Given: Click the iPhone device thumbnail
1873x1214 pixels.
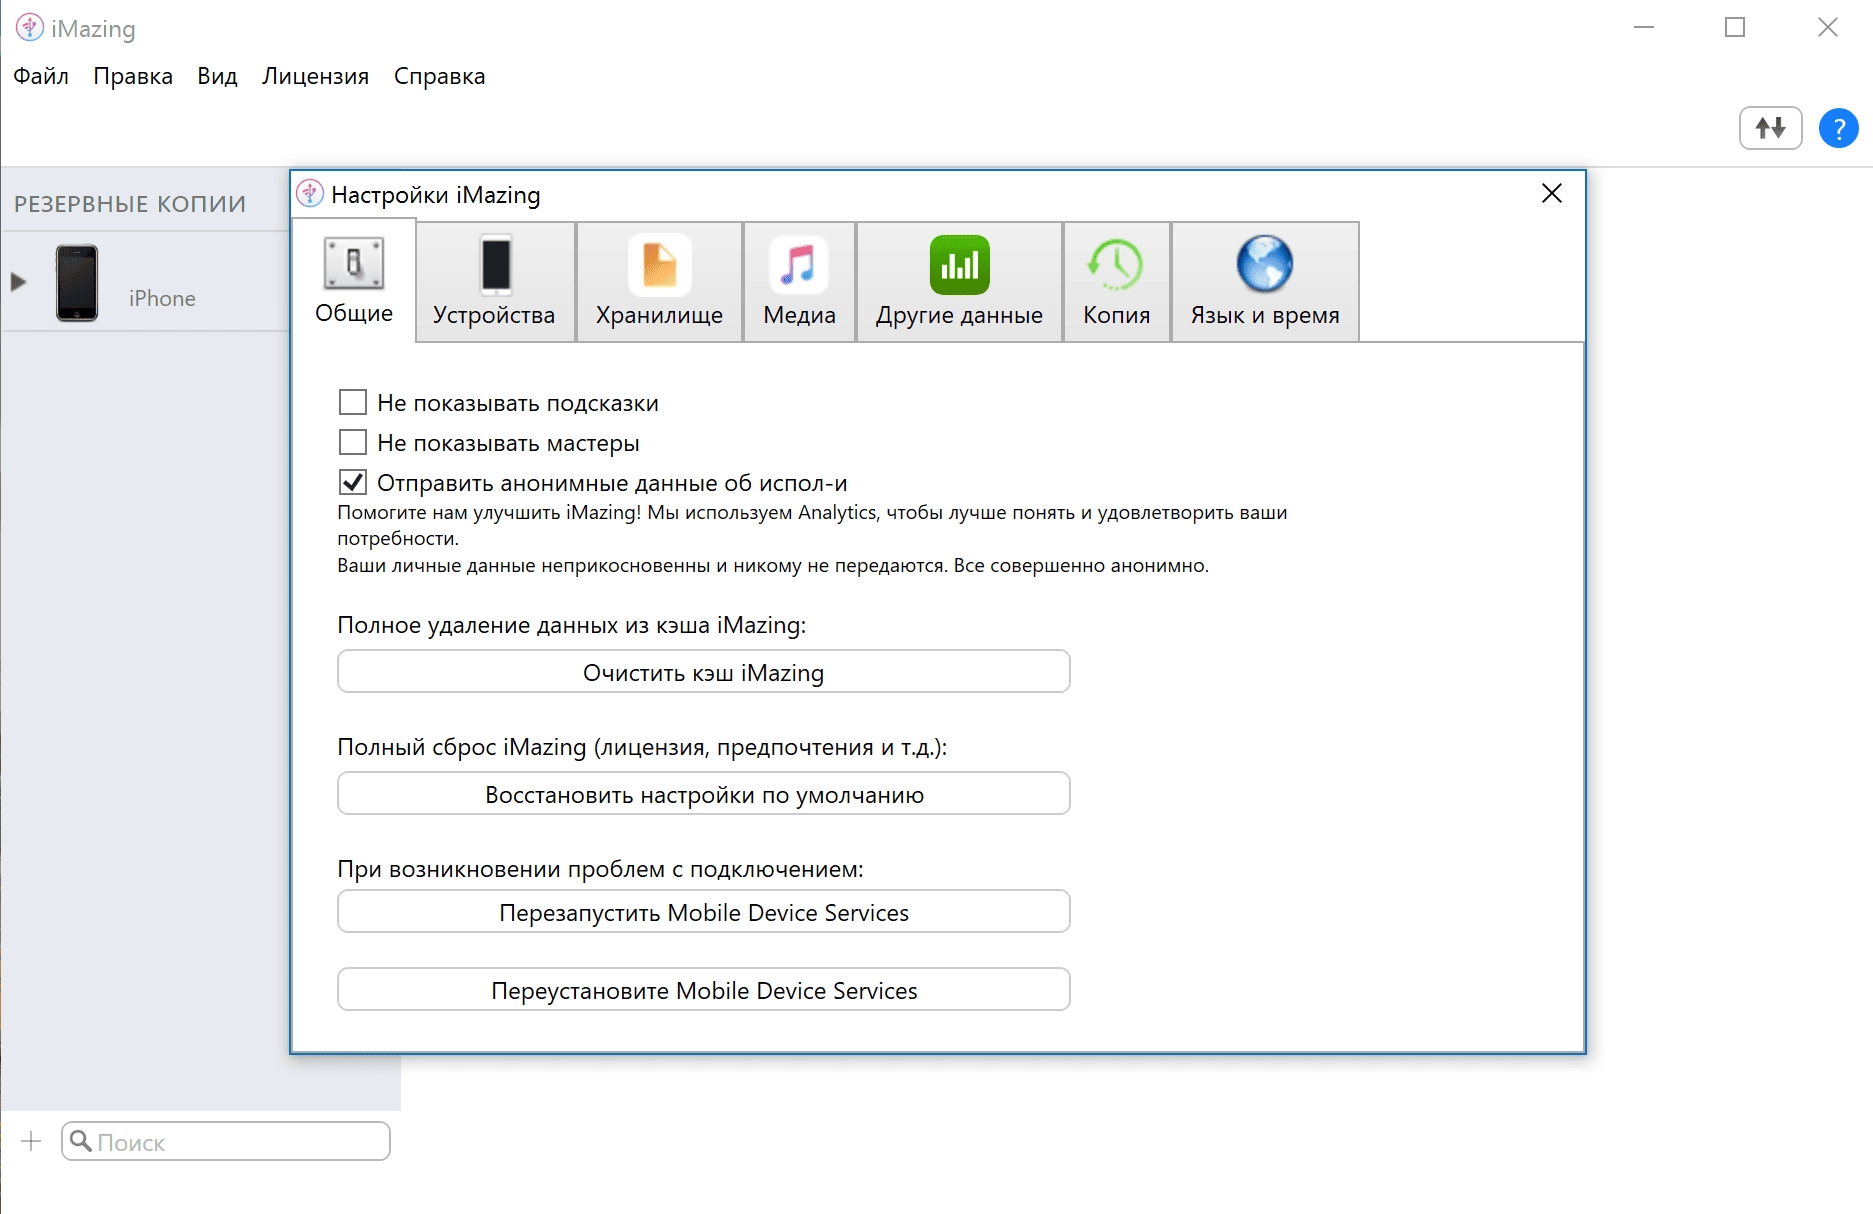Looking at the screenshot, I should (77, 283).
